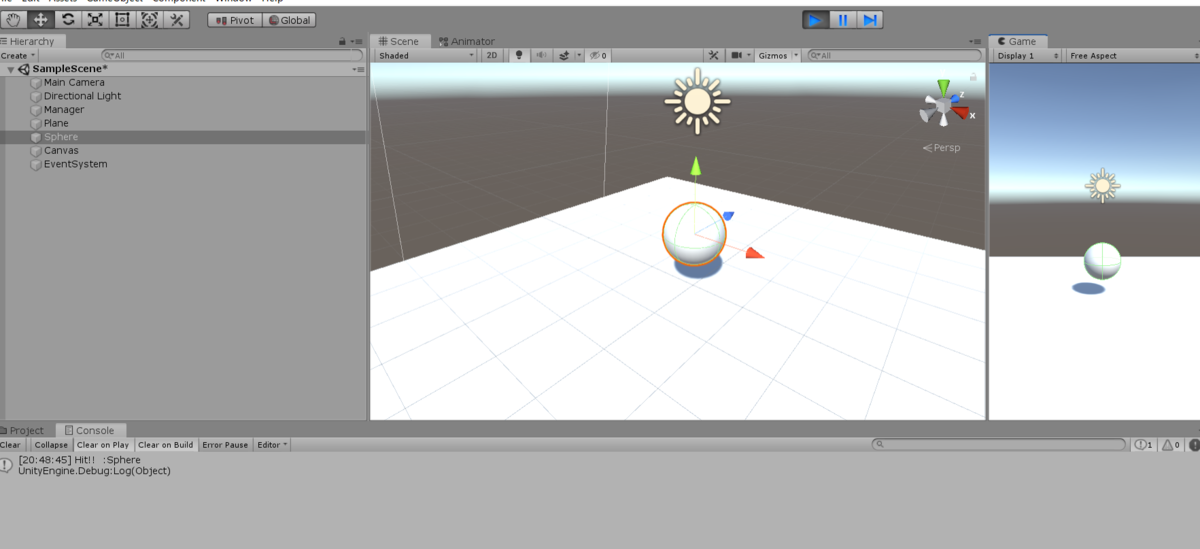
Task: Click Clear in the Console
Action: coord(10,445)
